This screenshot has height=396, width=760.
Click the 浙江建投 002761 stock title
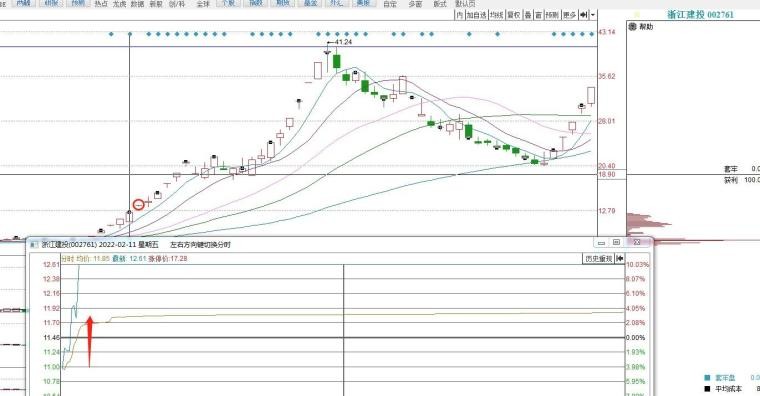[700, 15]
